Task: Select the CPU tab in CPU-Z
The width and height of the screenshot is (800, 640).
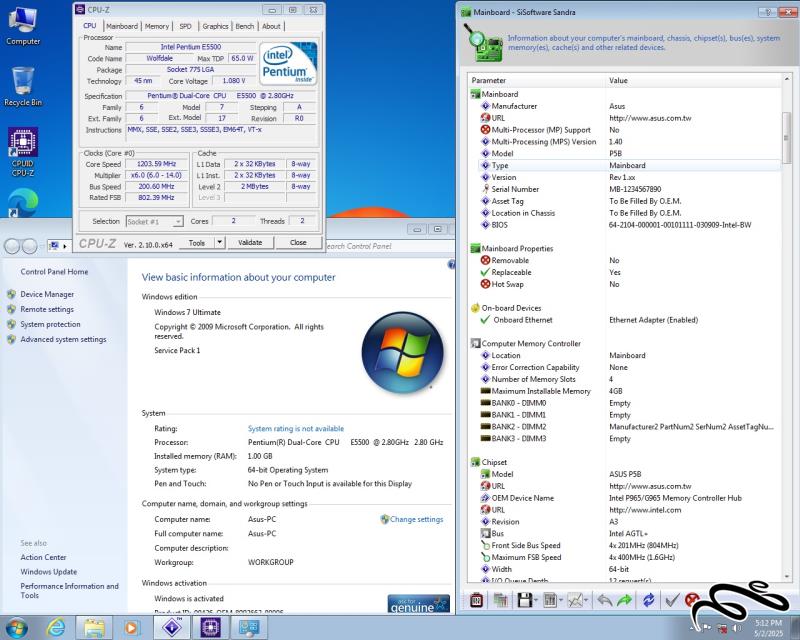Action: tap(90, 26)
